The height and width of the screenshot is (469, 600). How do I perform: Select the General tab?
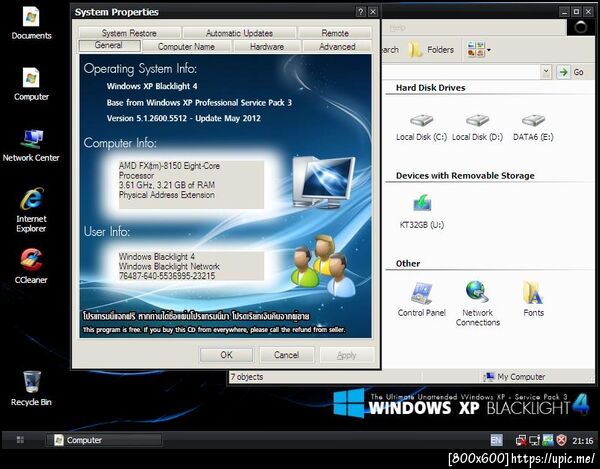coord(109,46)
